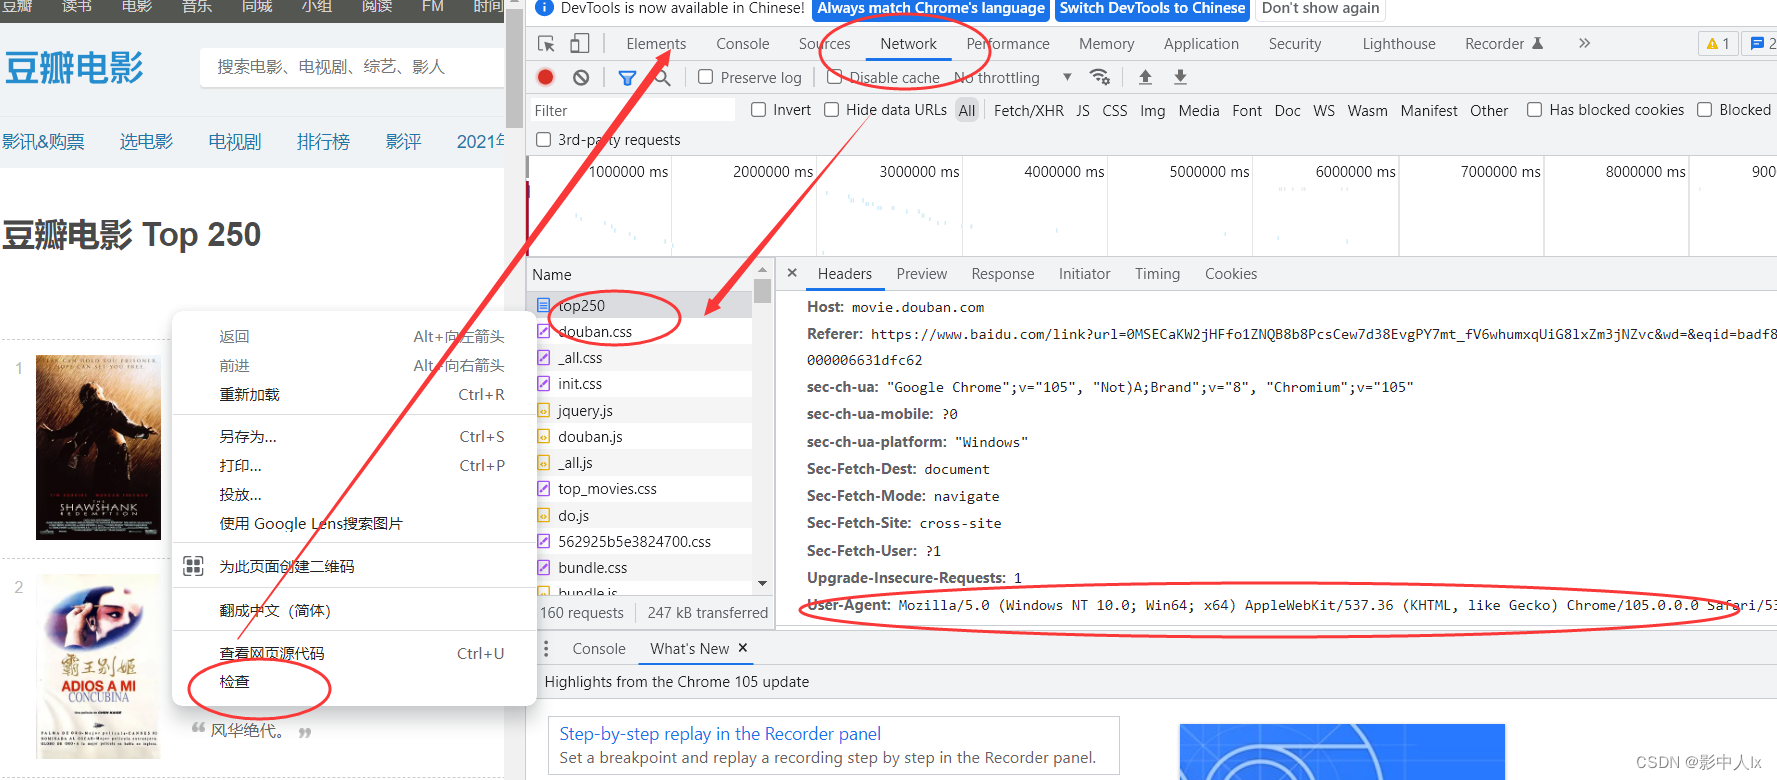Open the drawer three-dot menu
1777x780 pixels.
546,649
